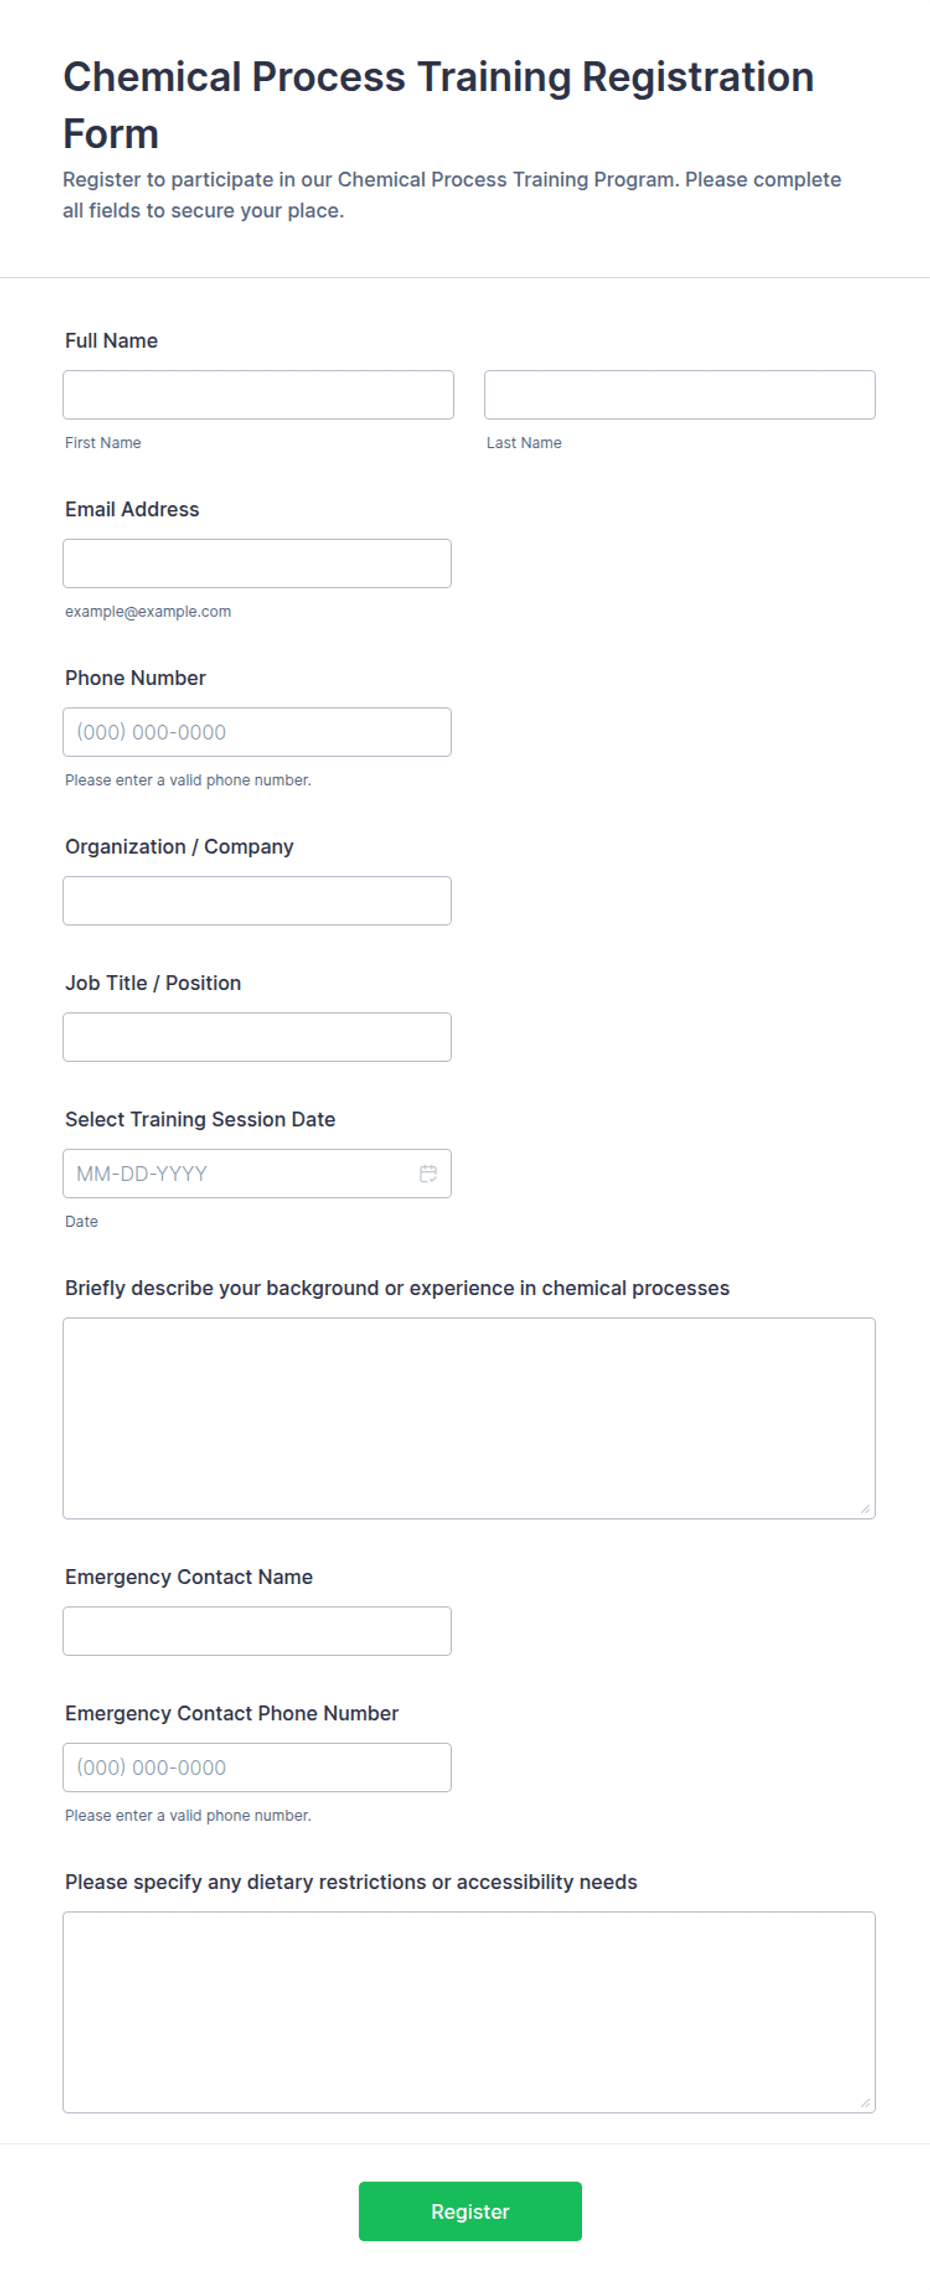Click the First Name input field
This screenshot has width=930, height=2290.
pyautogui.click(x=258, y=395)
